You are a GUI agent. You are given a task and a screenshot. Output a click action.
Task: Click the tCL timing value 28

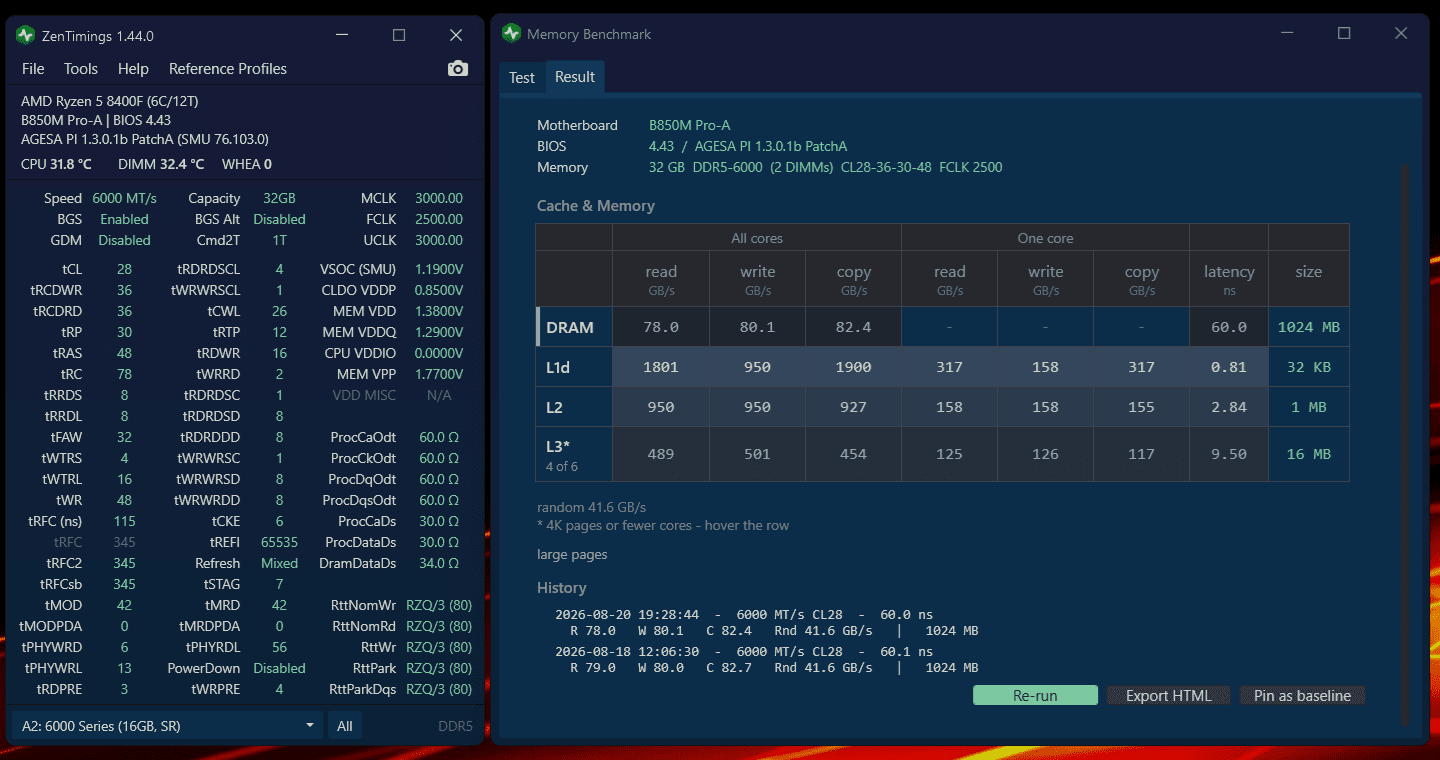click(124, 269)
